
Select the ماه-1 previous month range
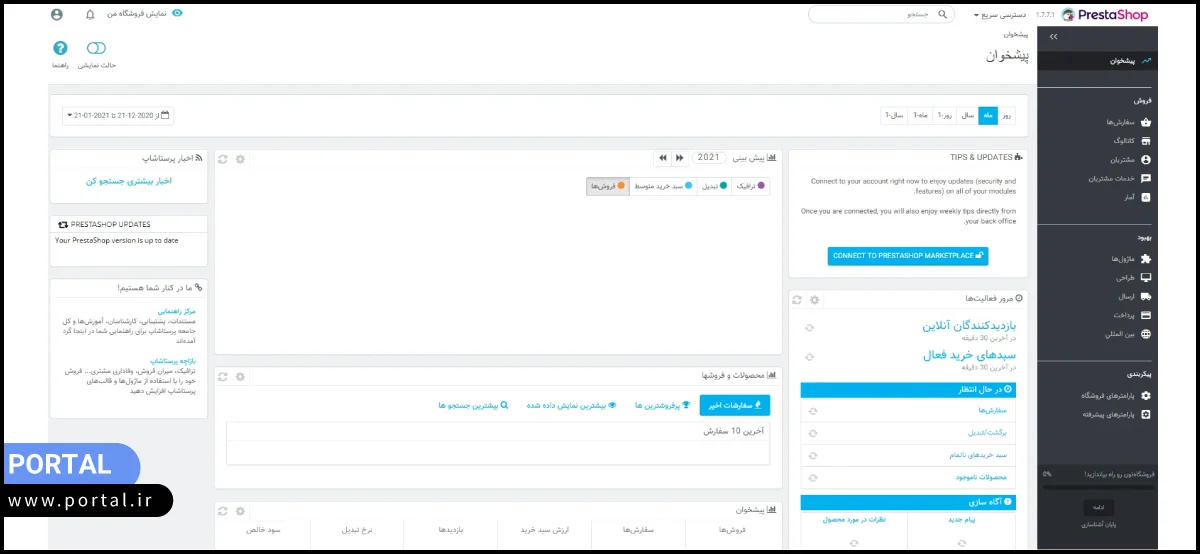pos(920,116)
